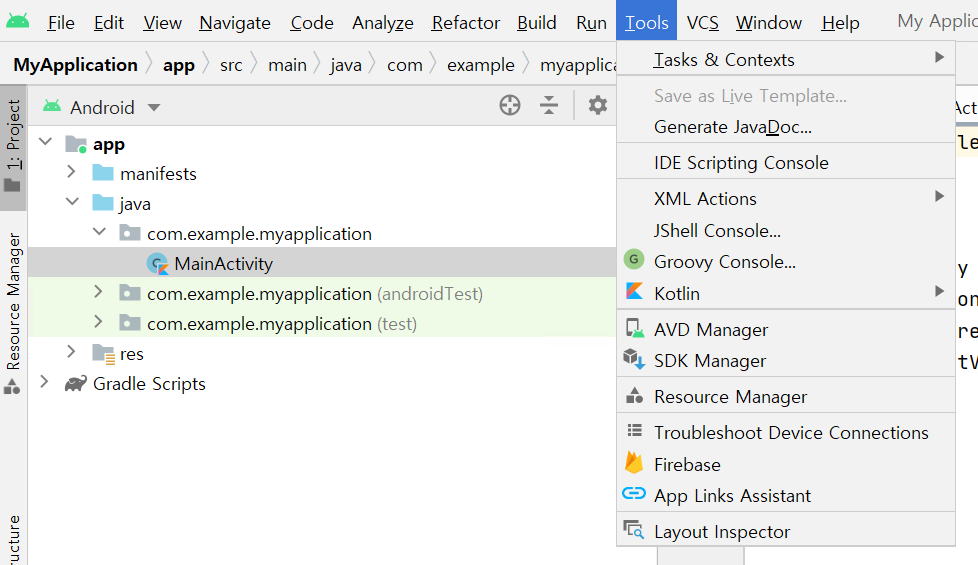
Task: Select IDE Scripting Console
Action: click(x=786, y=163)
